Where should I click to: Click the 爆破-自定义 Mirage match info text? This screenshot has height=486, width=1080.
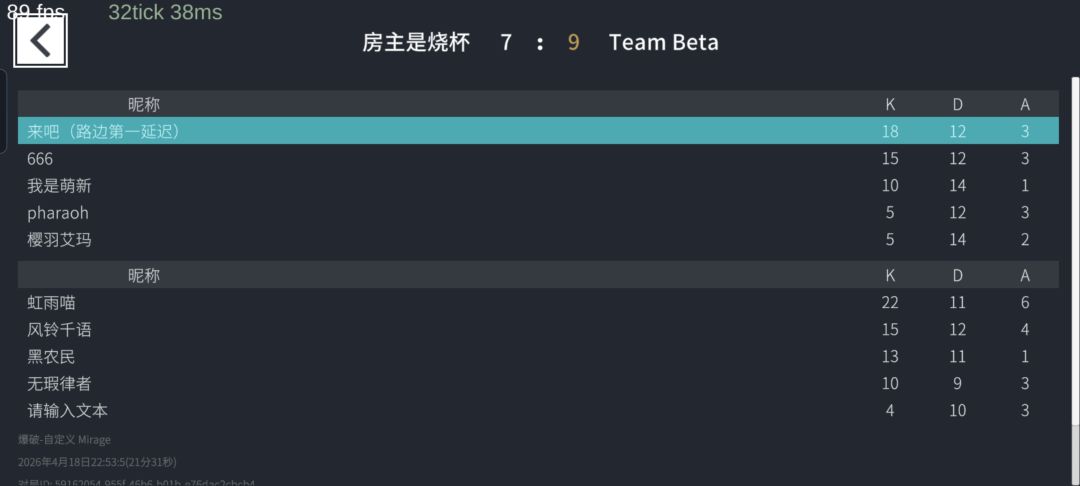click(64, 439)
